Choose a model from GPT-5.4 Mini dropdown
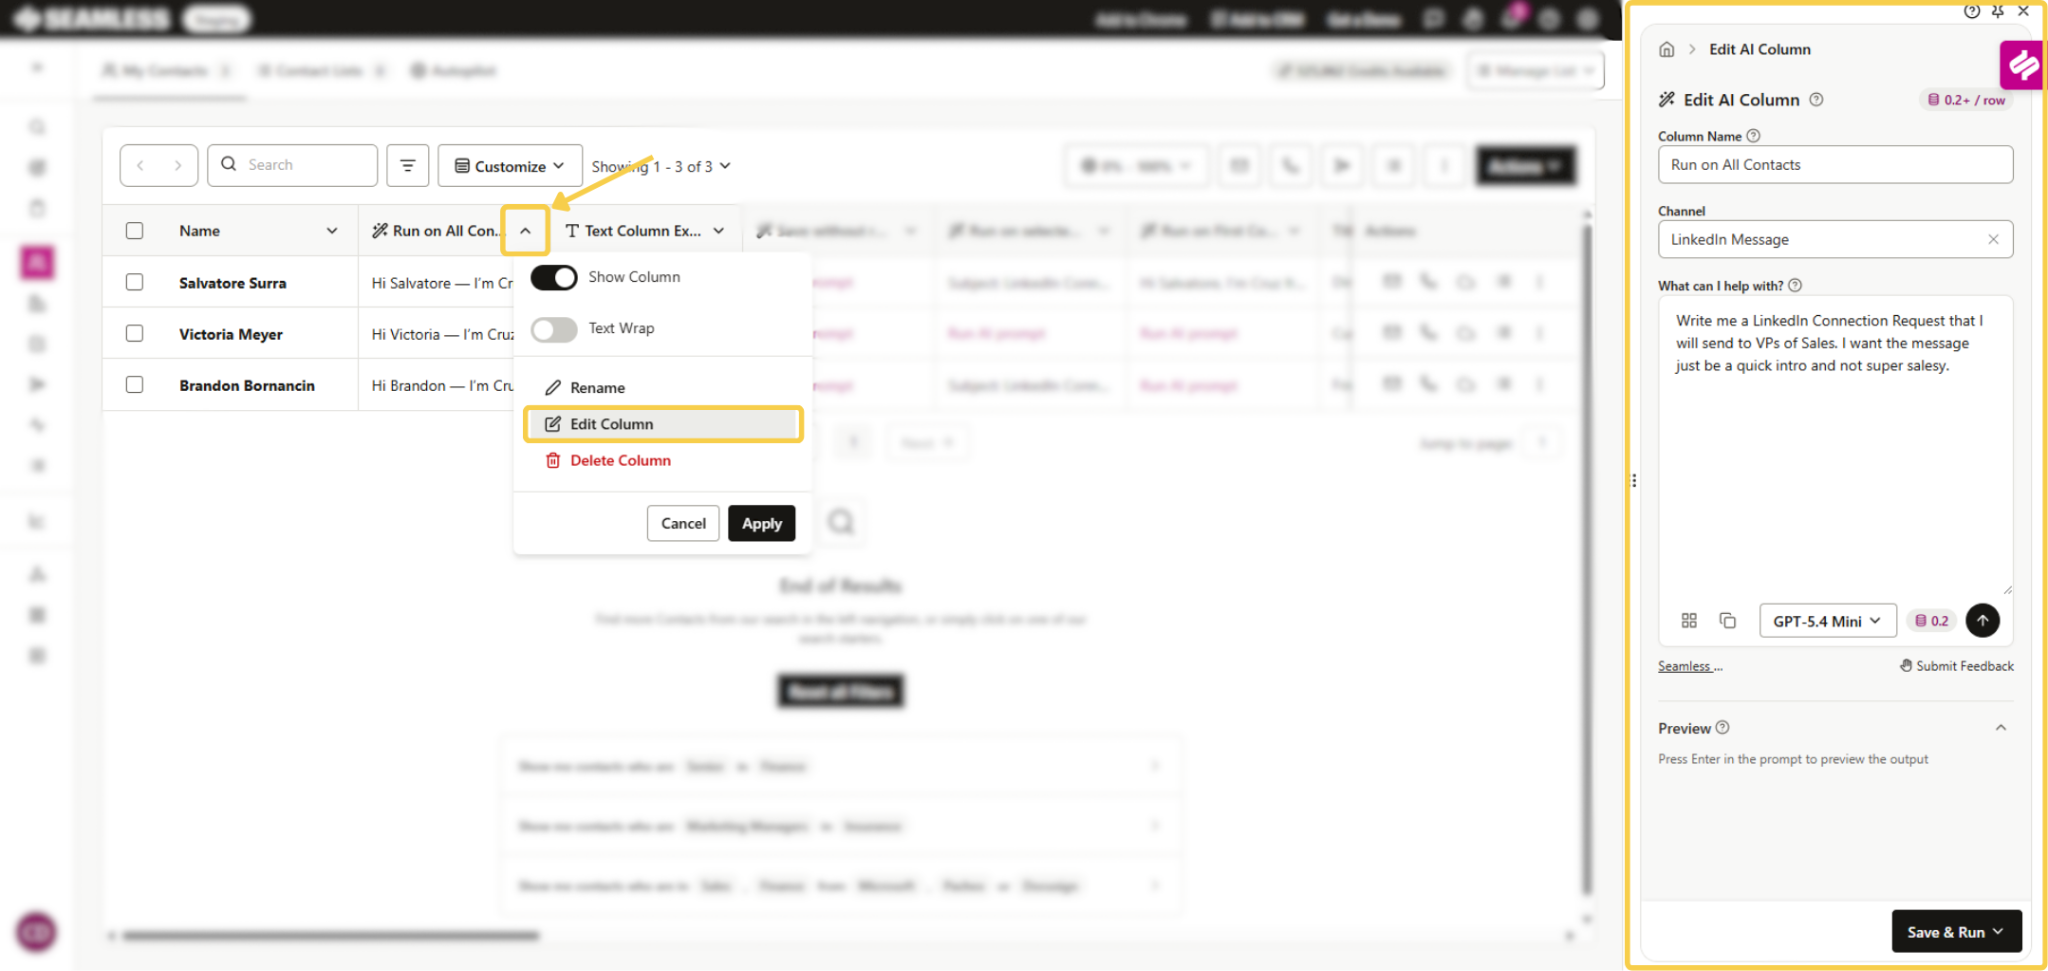The height and width of the screenshot is (971, 2048). tap(1827, 621)
